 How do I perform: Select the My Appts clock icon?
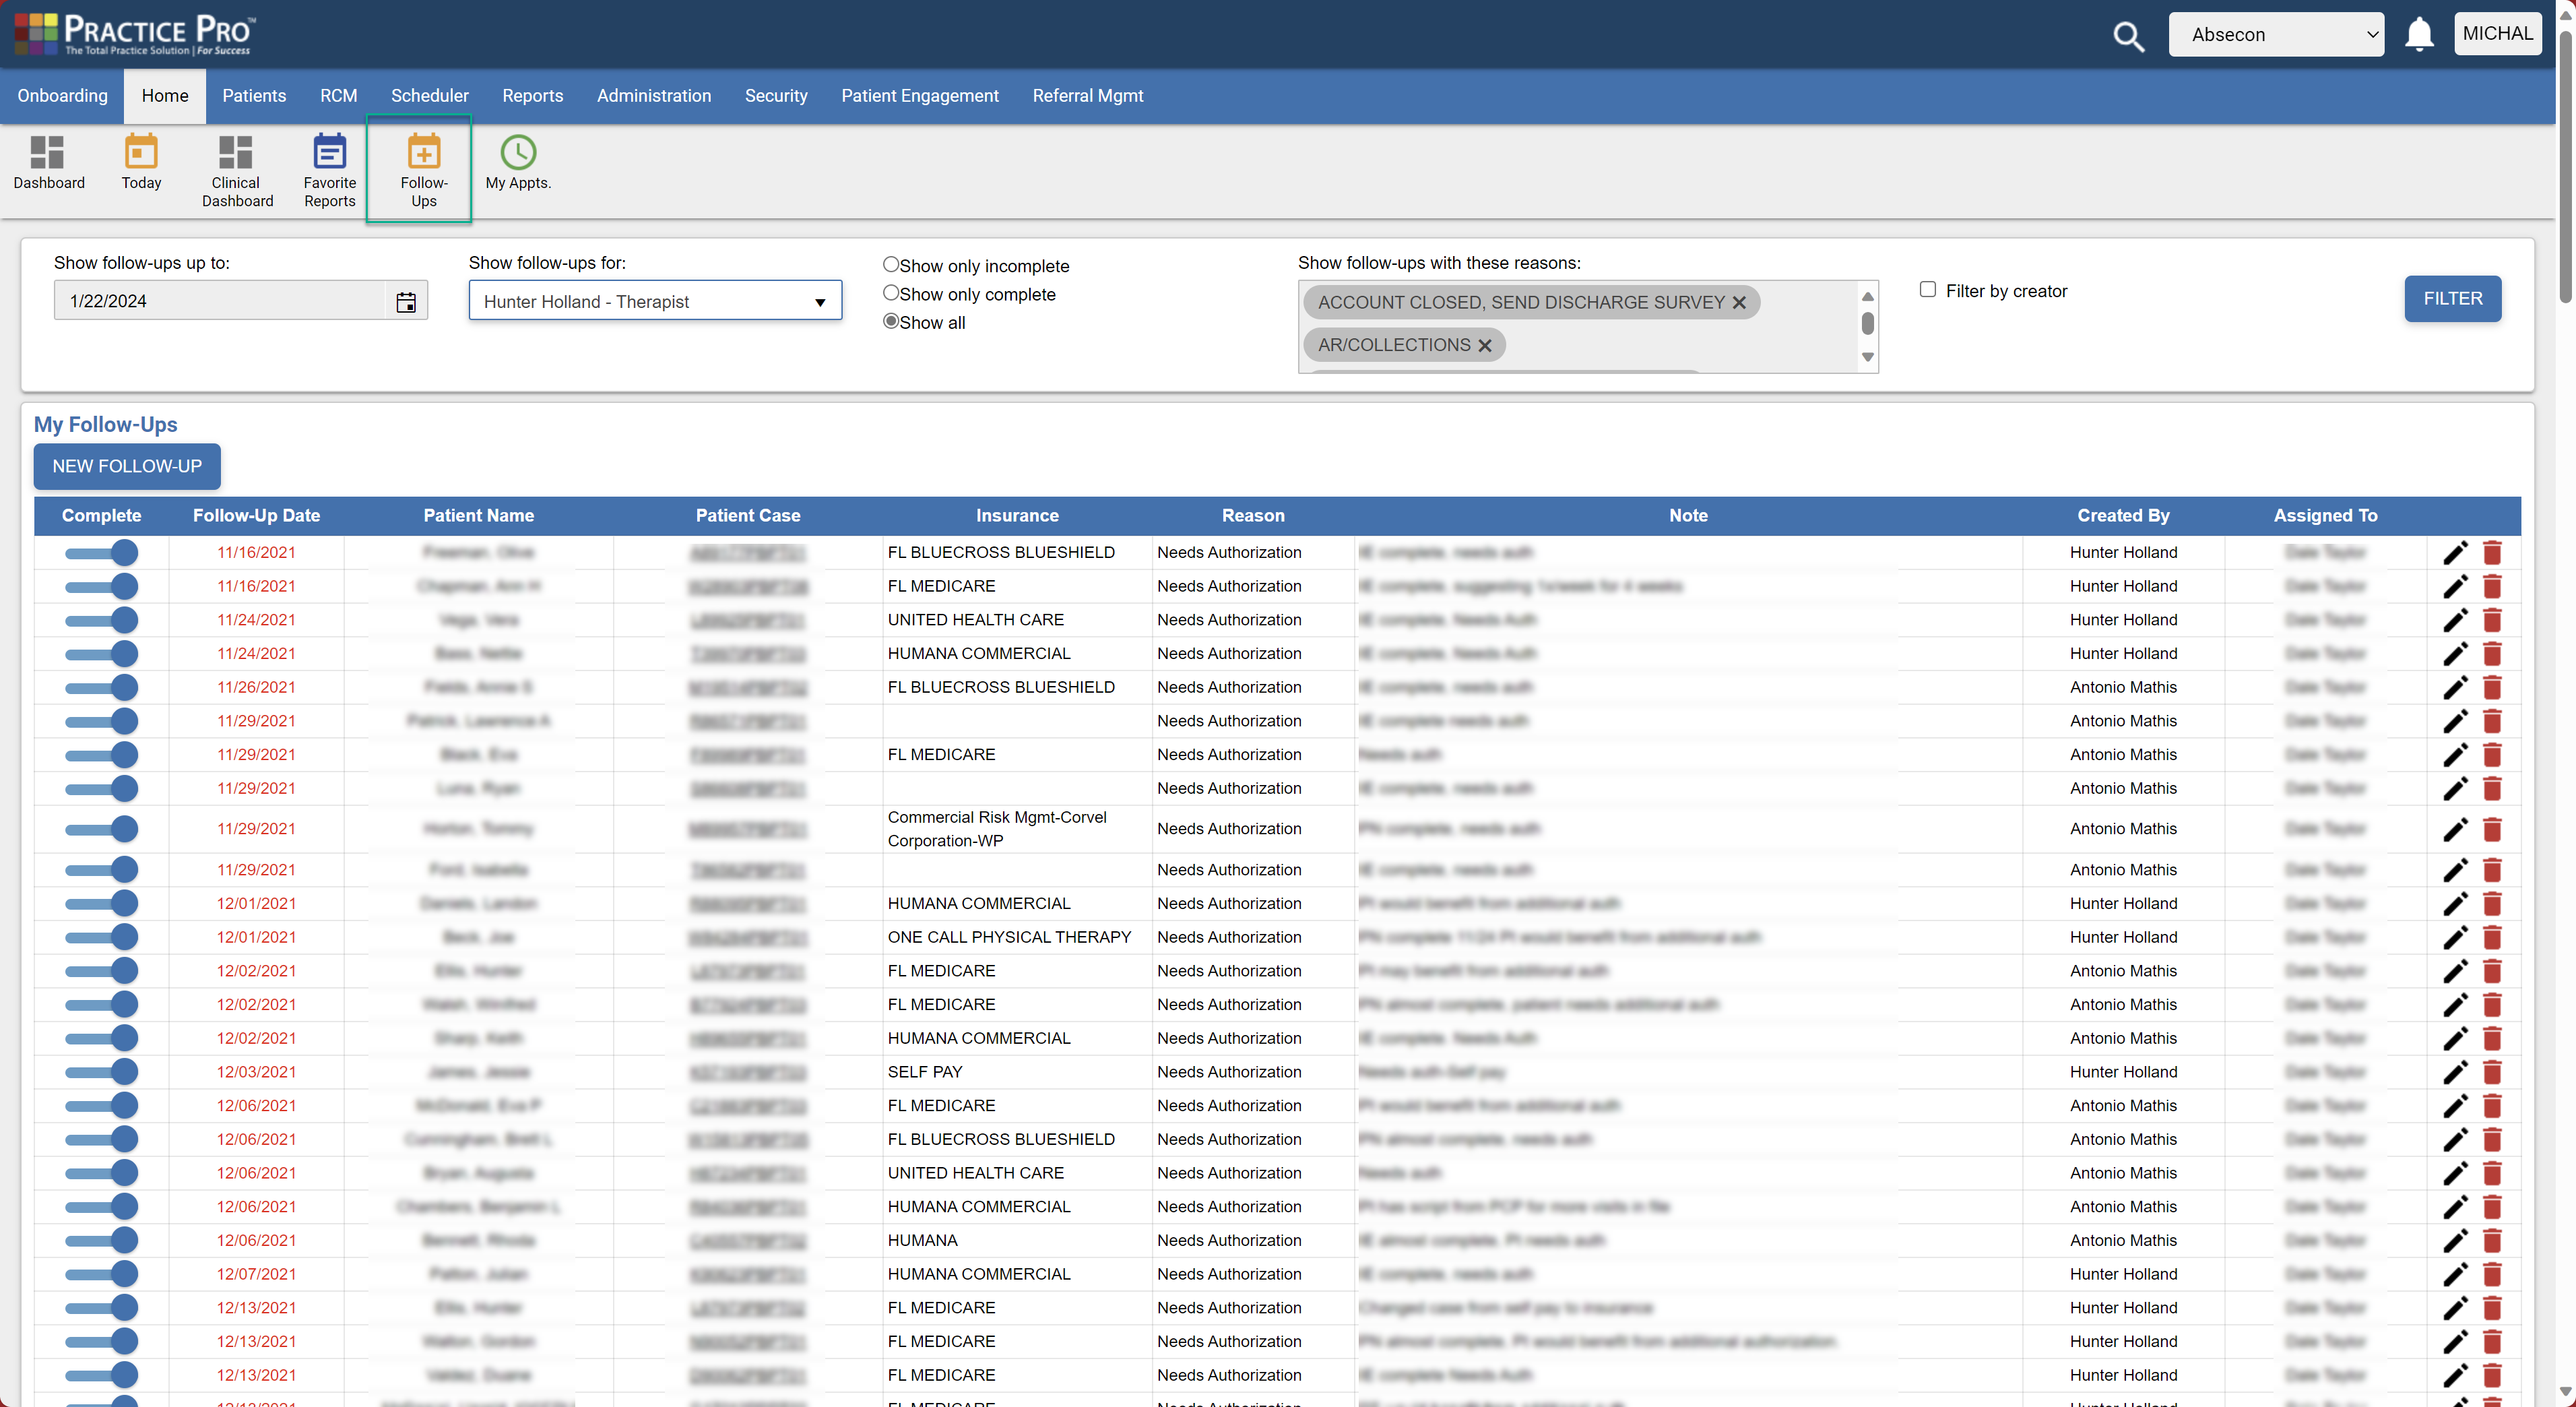517,153
